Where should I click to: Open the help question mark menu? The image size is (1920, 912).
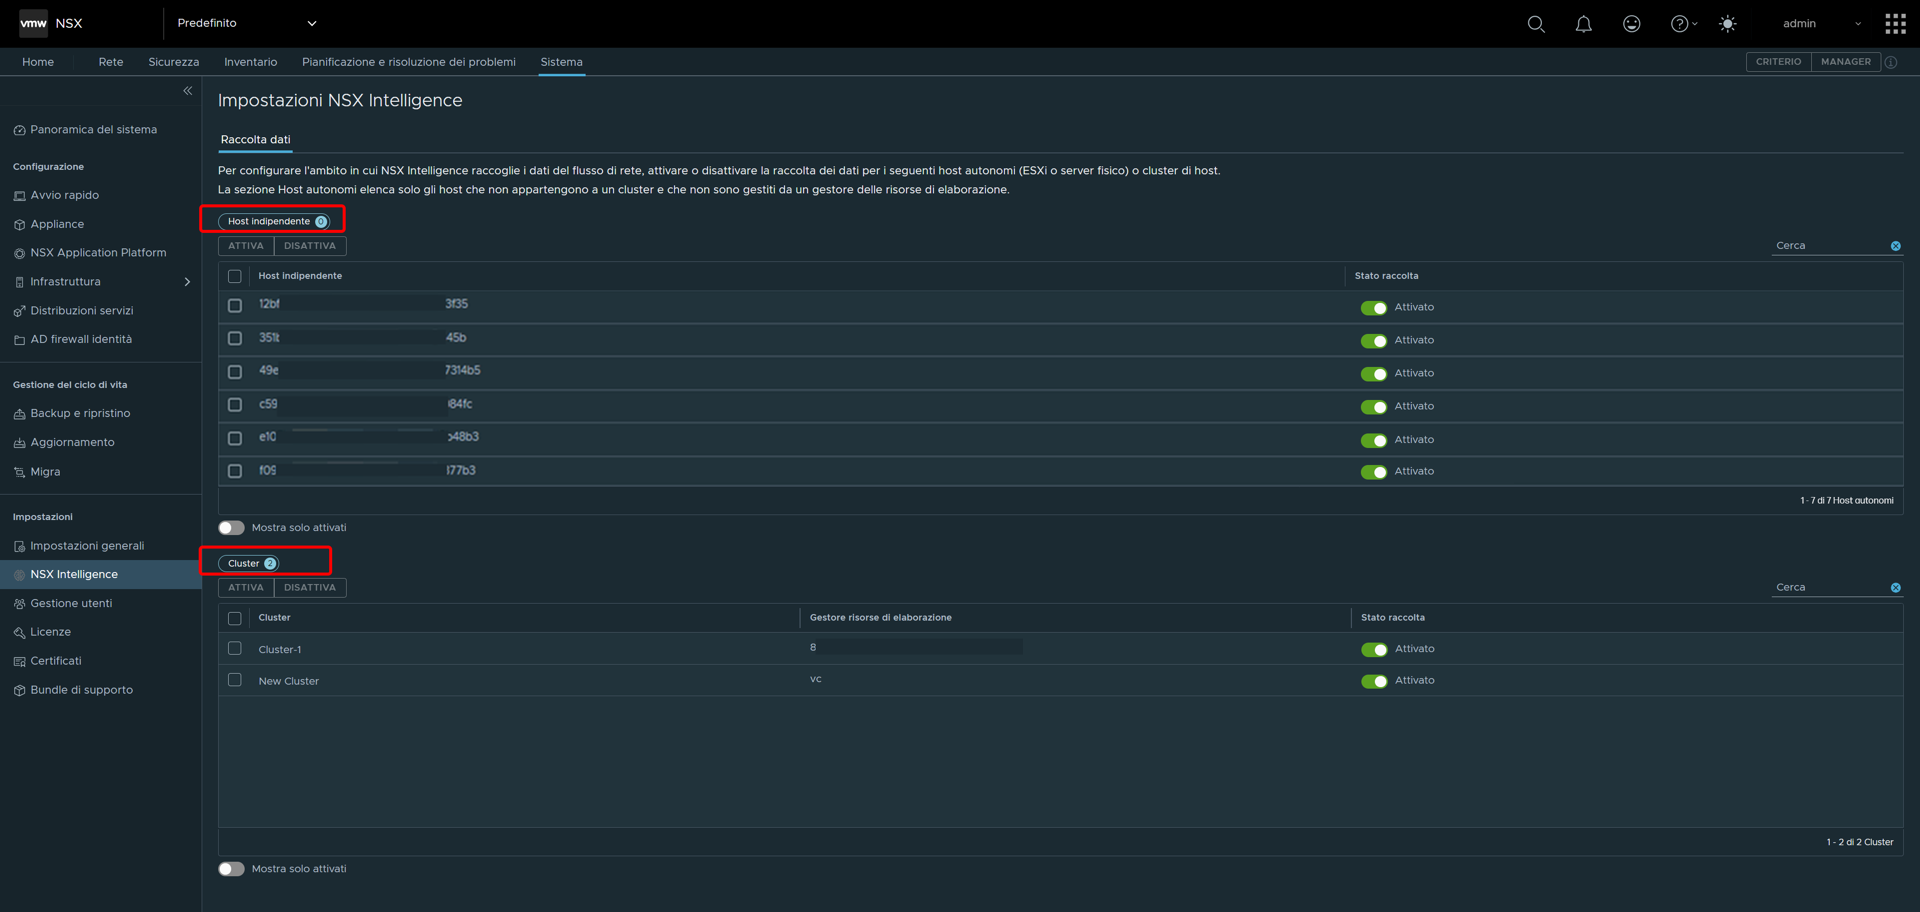pos(1684,24)
